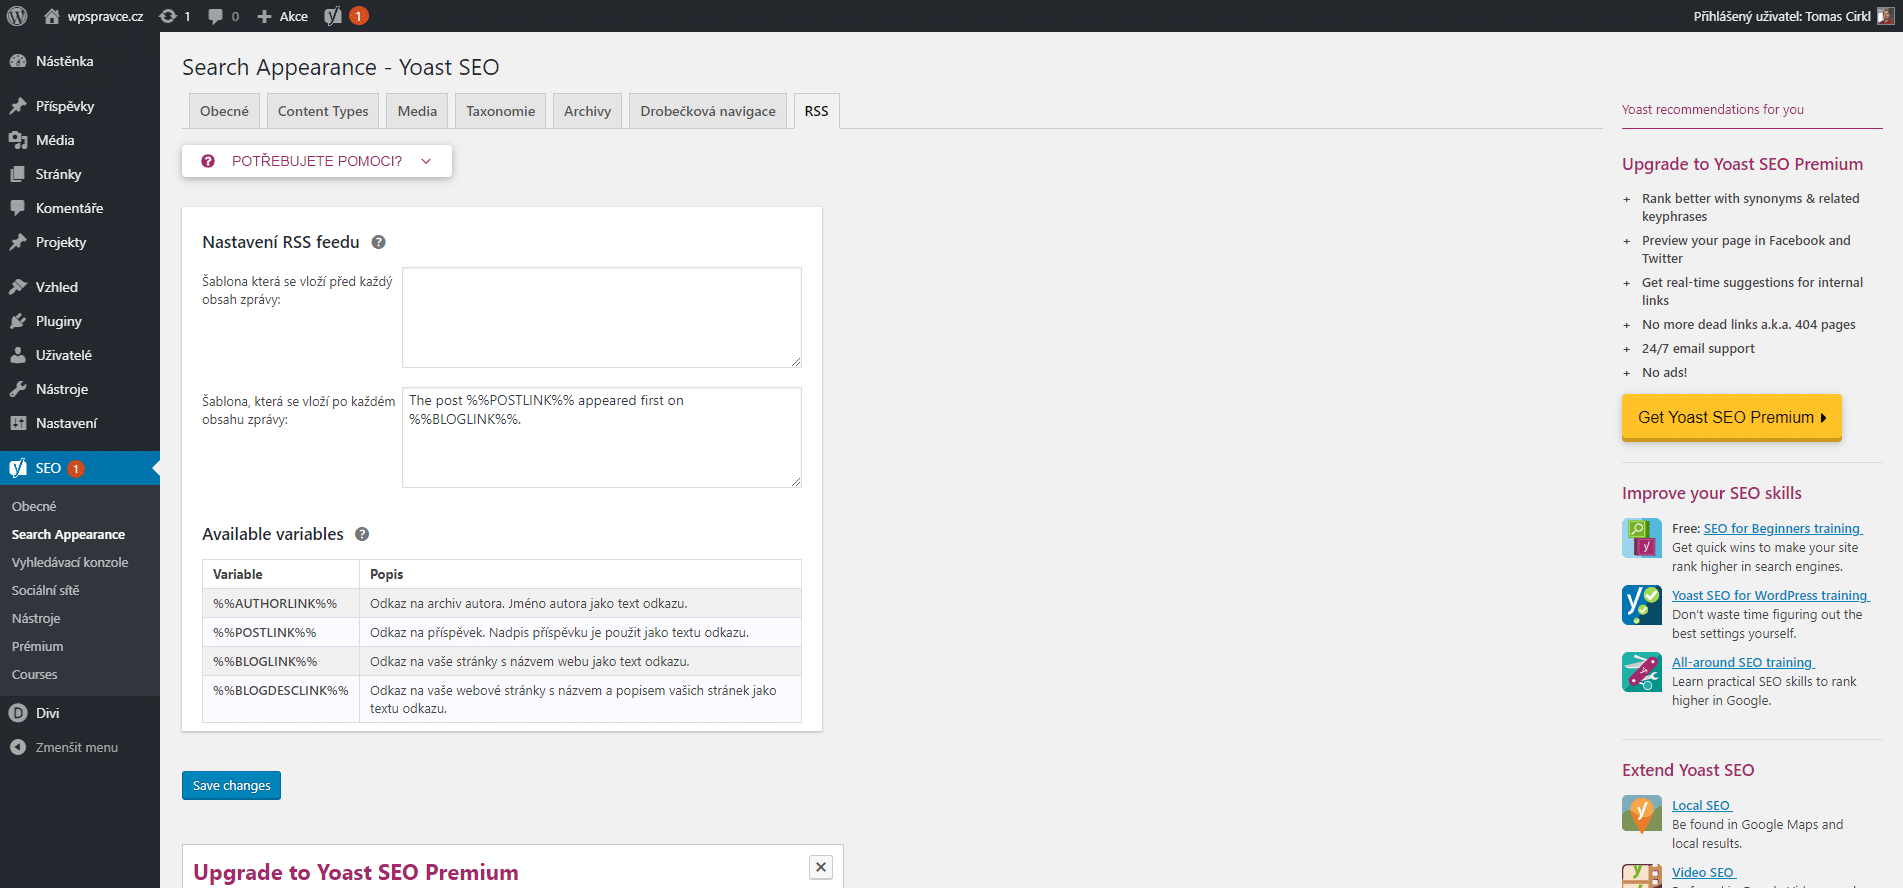Click help icon beside Nastavení RSS feedu
The height and width of the screenshot is (888, 1903).
tap(379, 242)
